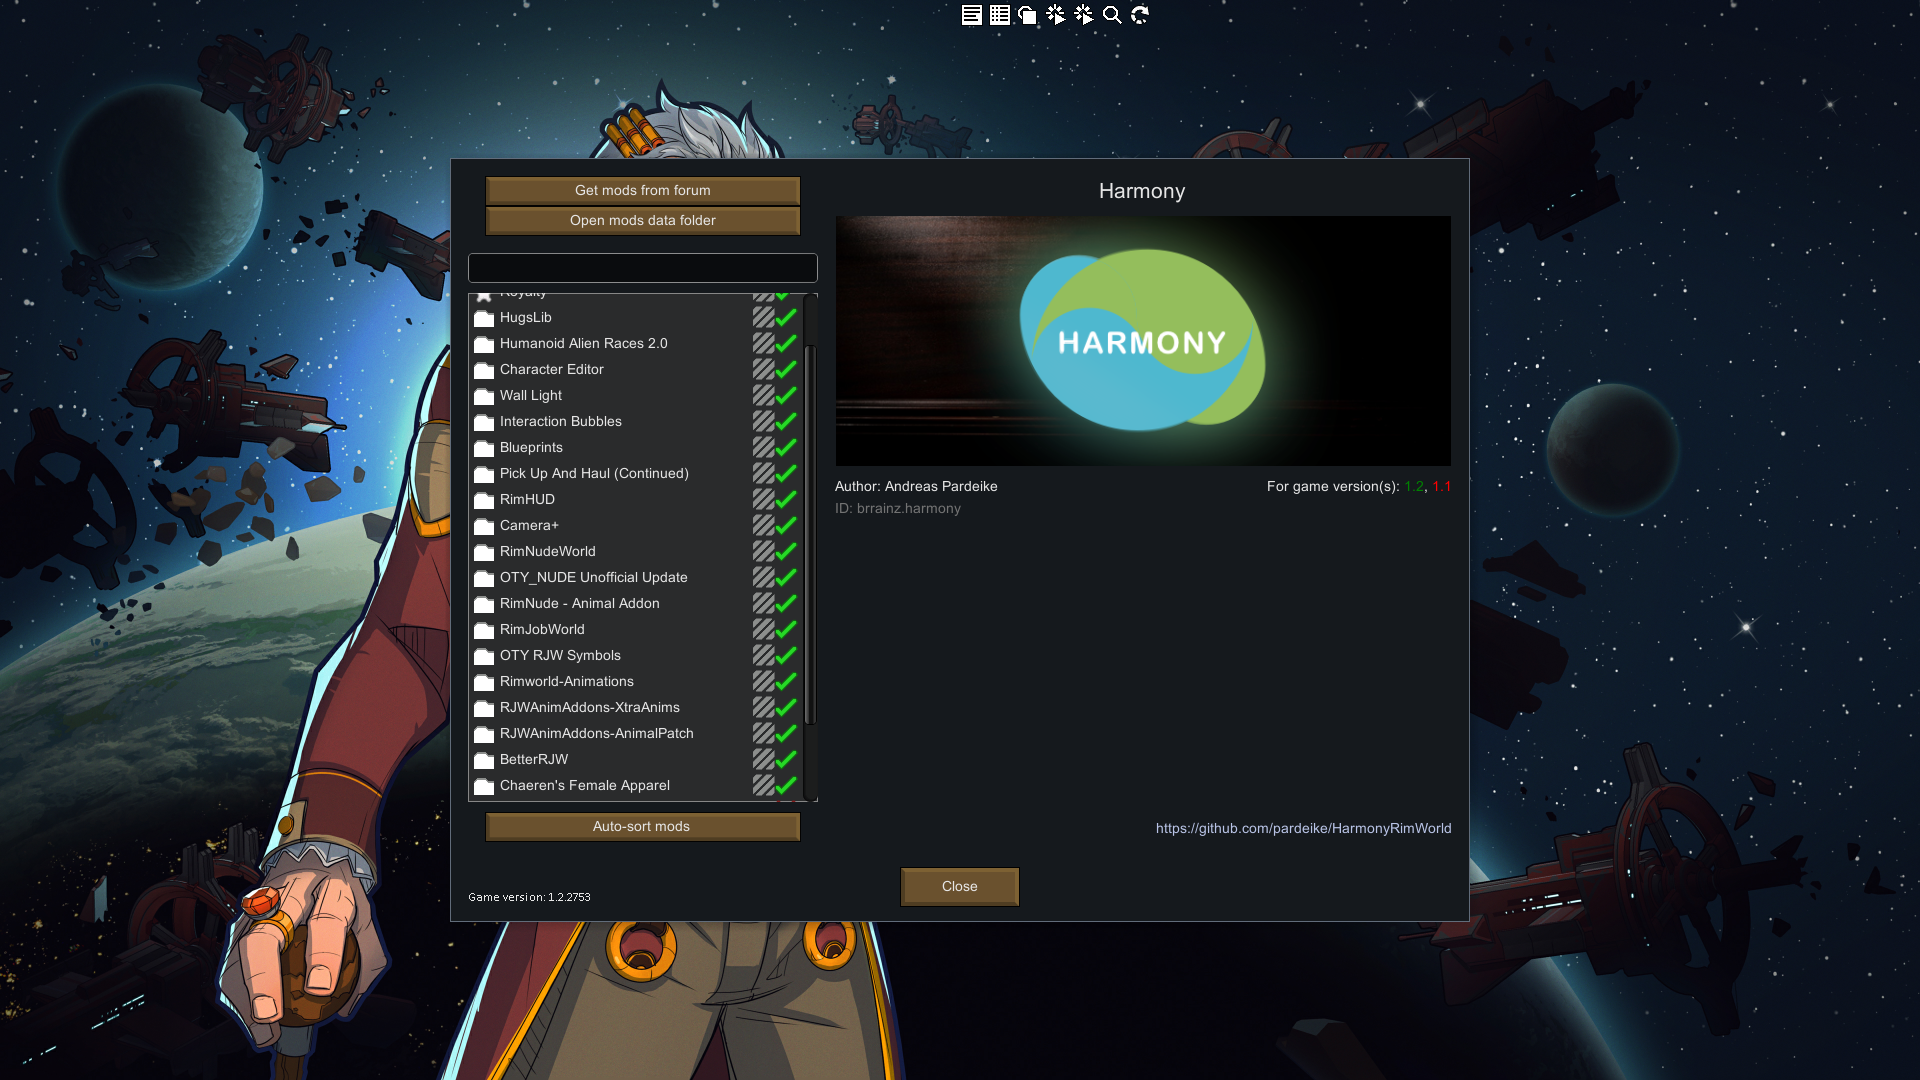1920x1080 pixels.
Task: Click the folder icon beside BetterRJW
Action: coord(484,760)
